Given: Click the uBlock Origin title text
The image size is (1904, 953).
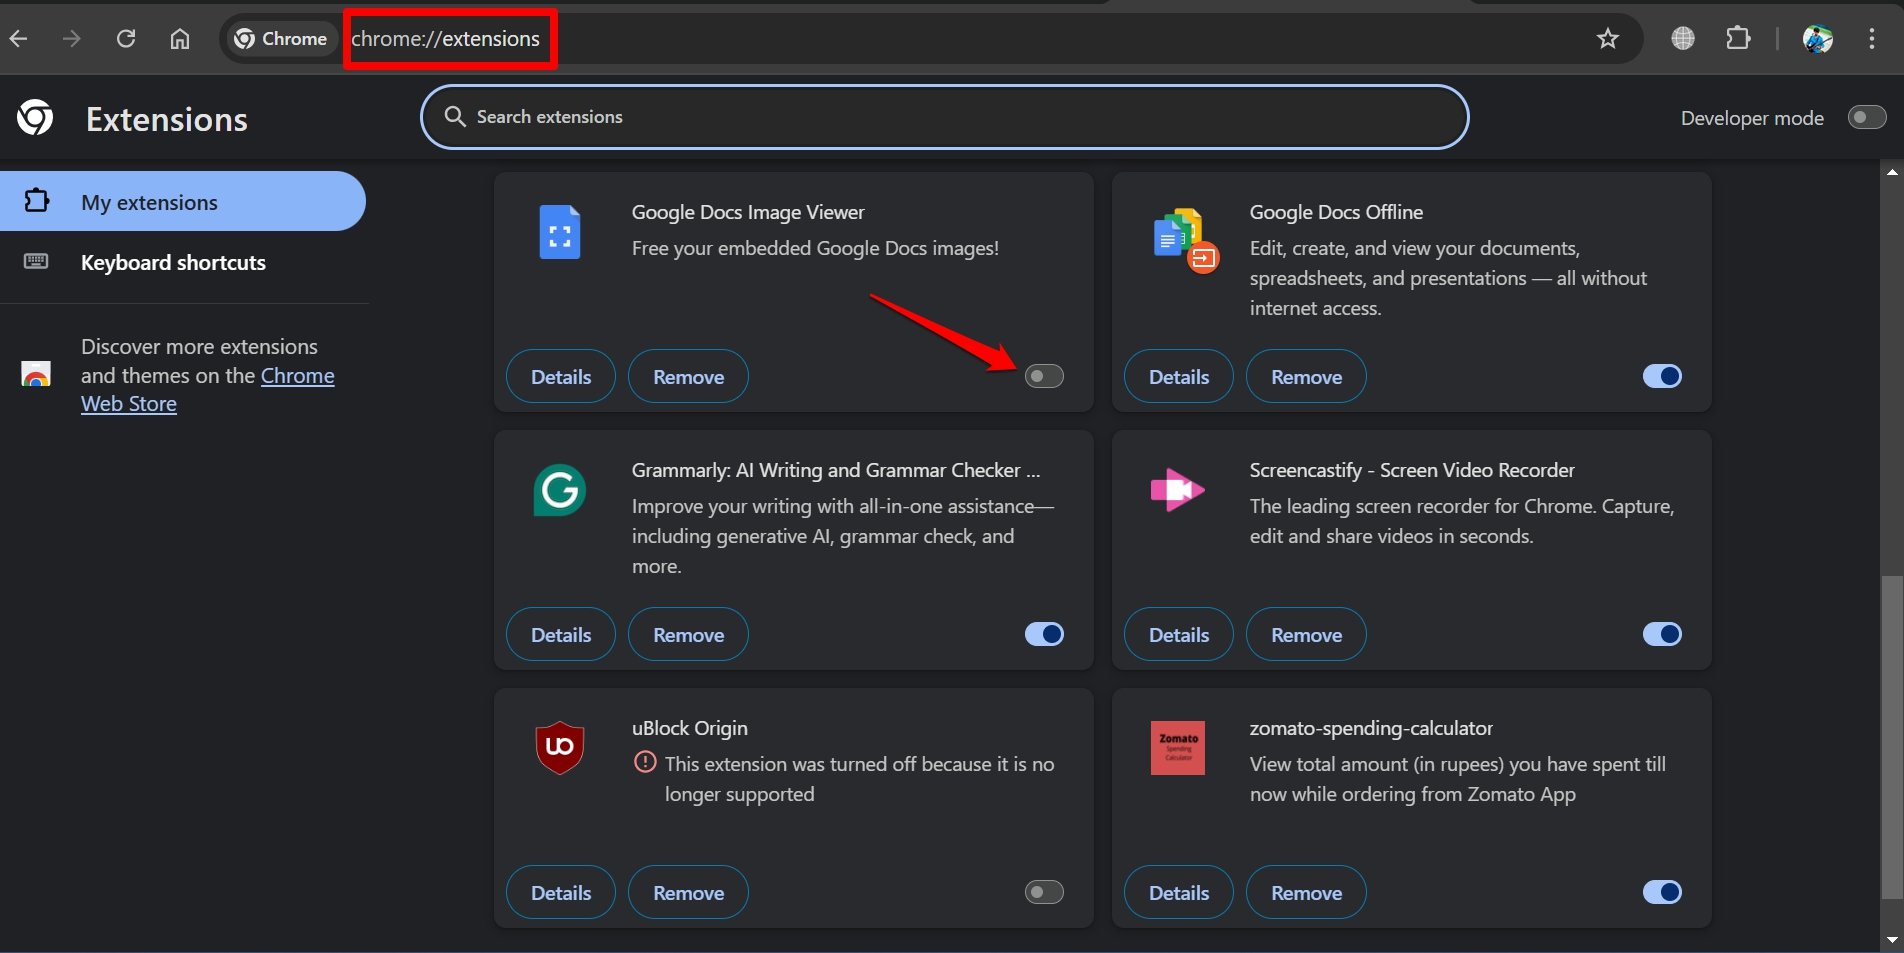Looking at the screenshot, I should pyautogui.click(x=689, y=728).
